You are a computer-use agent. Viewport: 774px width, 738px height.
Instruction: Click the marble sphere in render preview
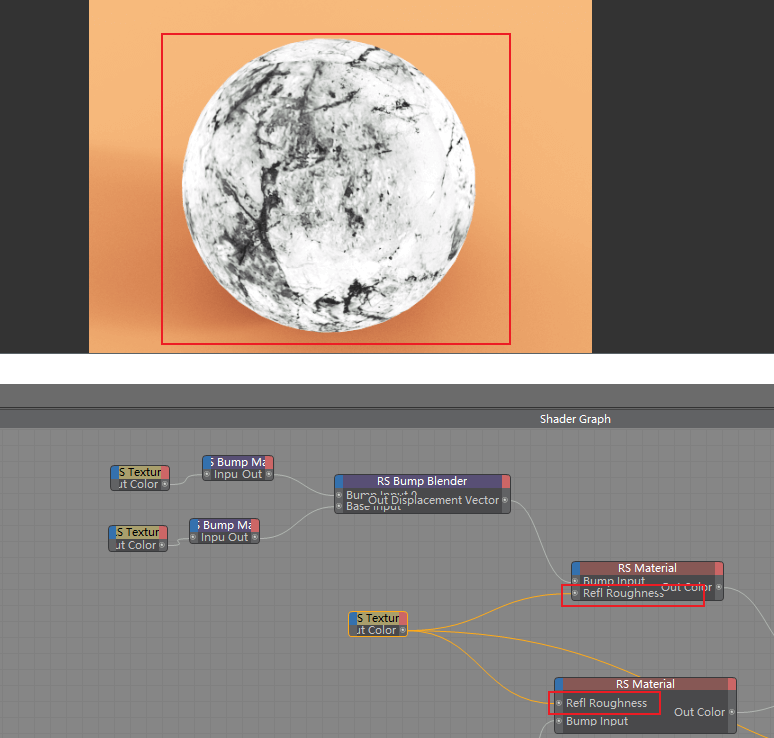click(329, 185)
